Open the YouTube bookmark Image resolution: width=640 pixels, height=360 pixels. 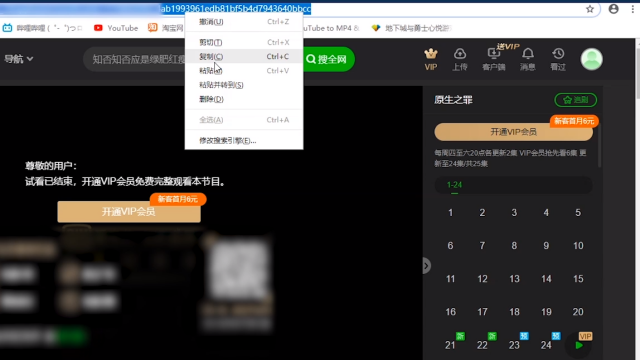coord(116,28)
